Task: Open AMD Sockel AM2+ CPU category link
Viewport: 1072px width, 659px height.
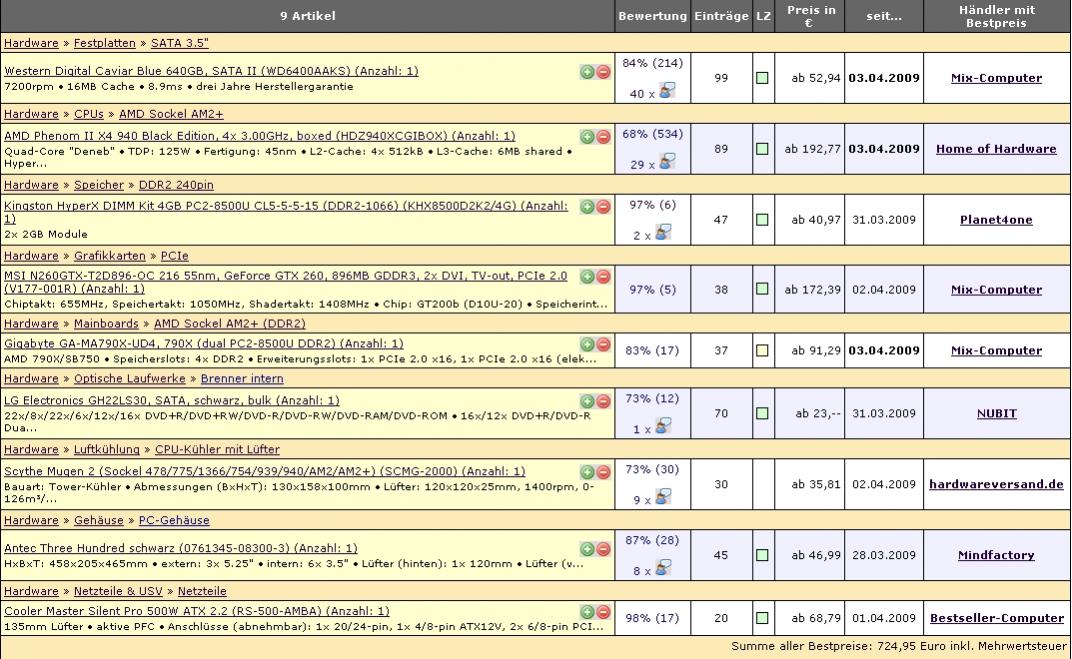Action: (x=171, y=114)
